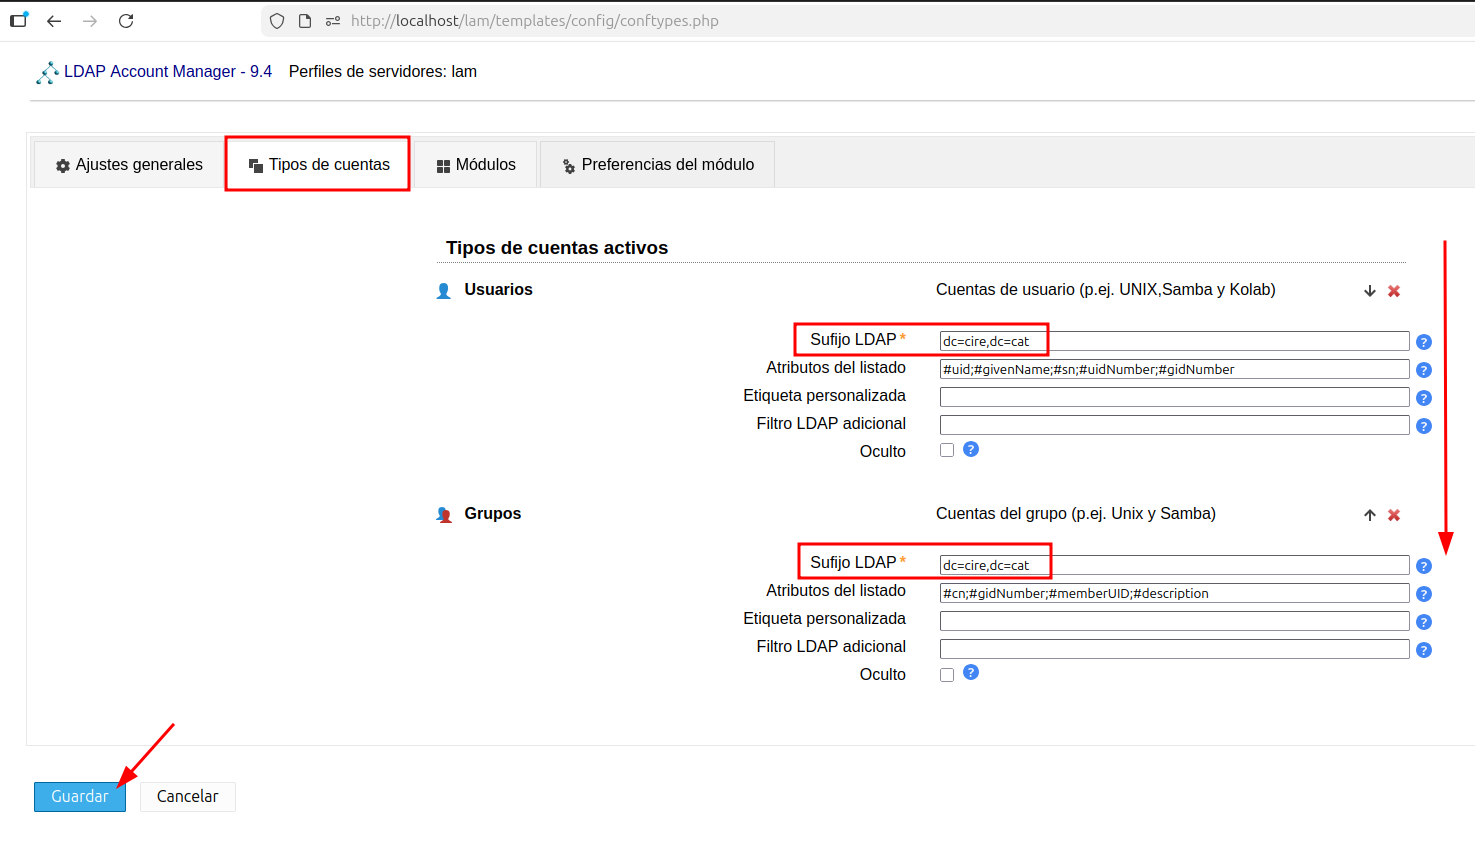Open help for Grupos Filtro LDAP adicional

(1423, 649)
